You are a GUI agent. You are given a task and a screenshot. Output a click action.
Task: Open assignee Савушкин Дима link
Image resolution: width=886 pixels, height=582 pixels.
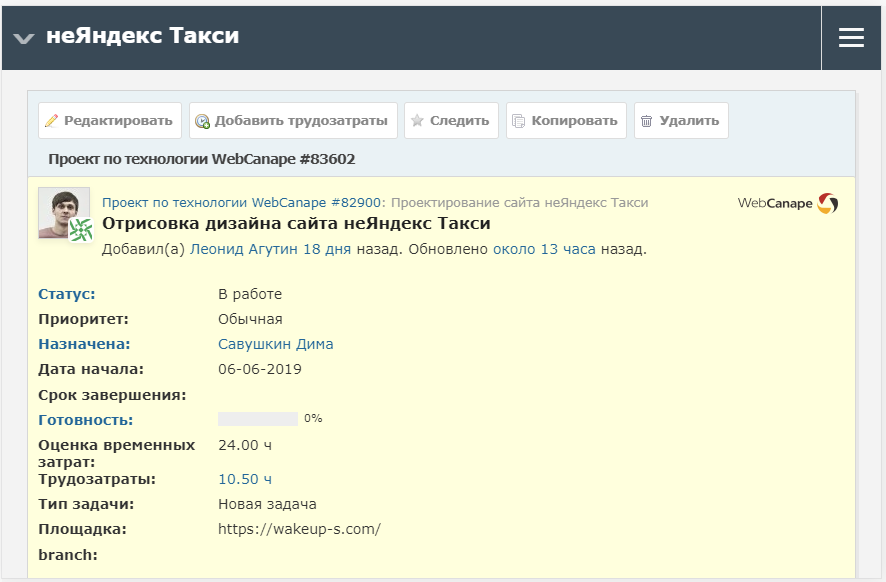[x=276, y=344]
